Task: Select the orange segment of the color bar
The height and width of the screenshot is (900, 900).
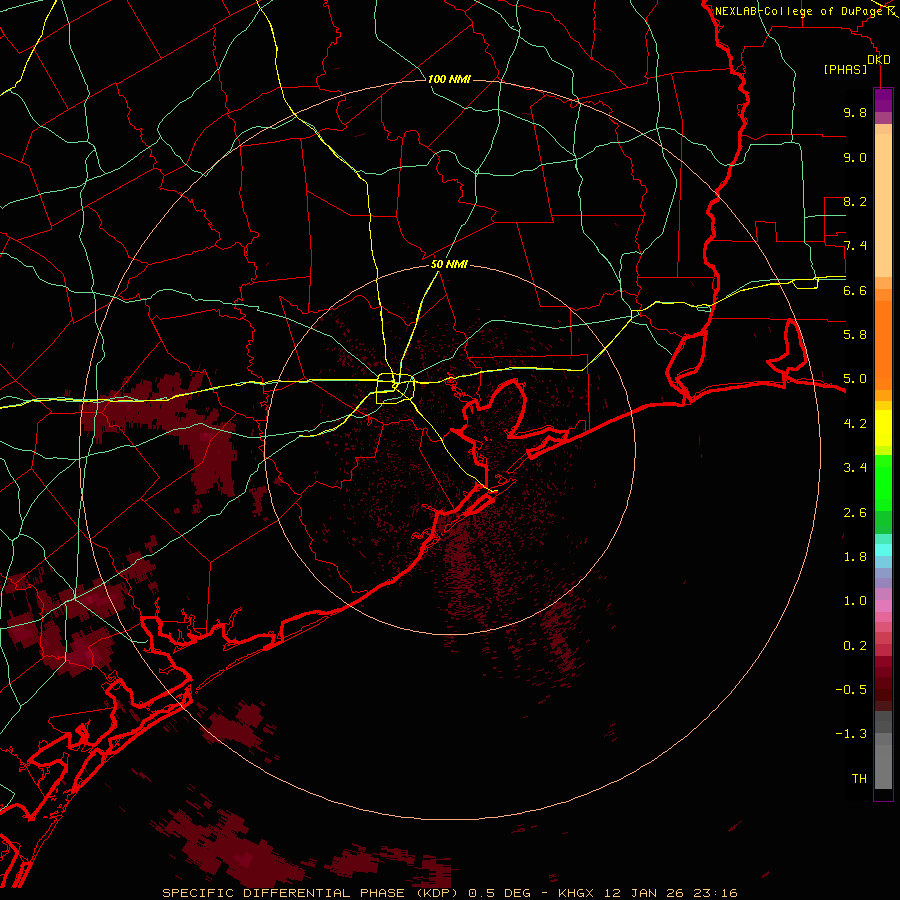Action: tap(883, 345)
